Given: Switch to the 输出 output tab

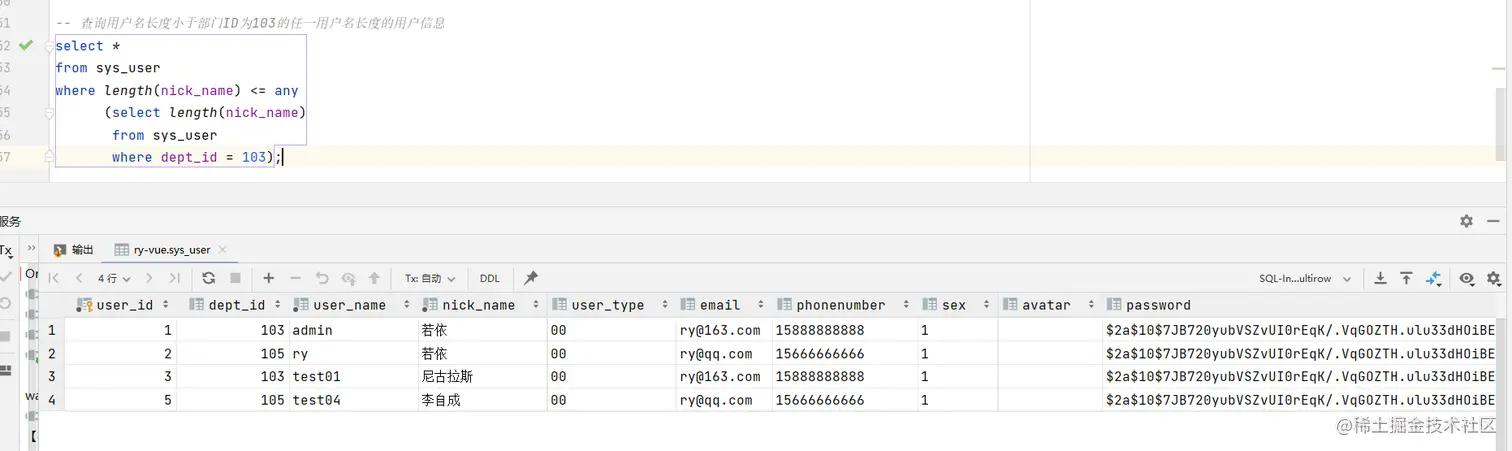Looking at the screenshot, I should (74, 250).
